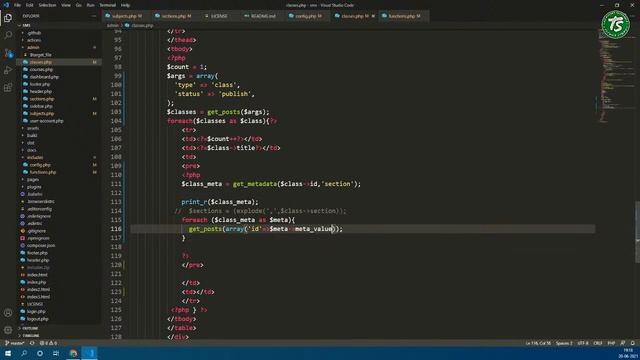Open errors and warnings status item

click(48, 343)
